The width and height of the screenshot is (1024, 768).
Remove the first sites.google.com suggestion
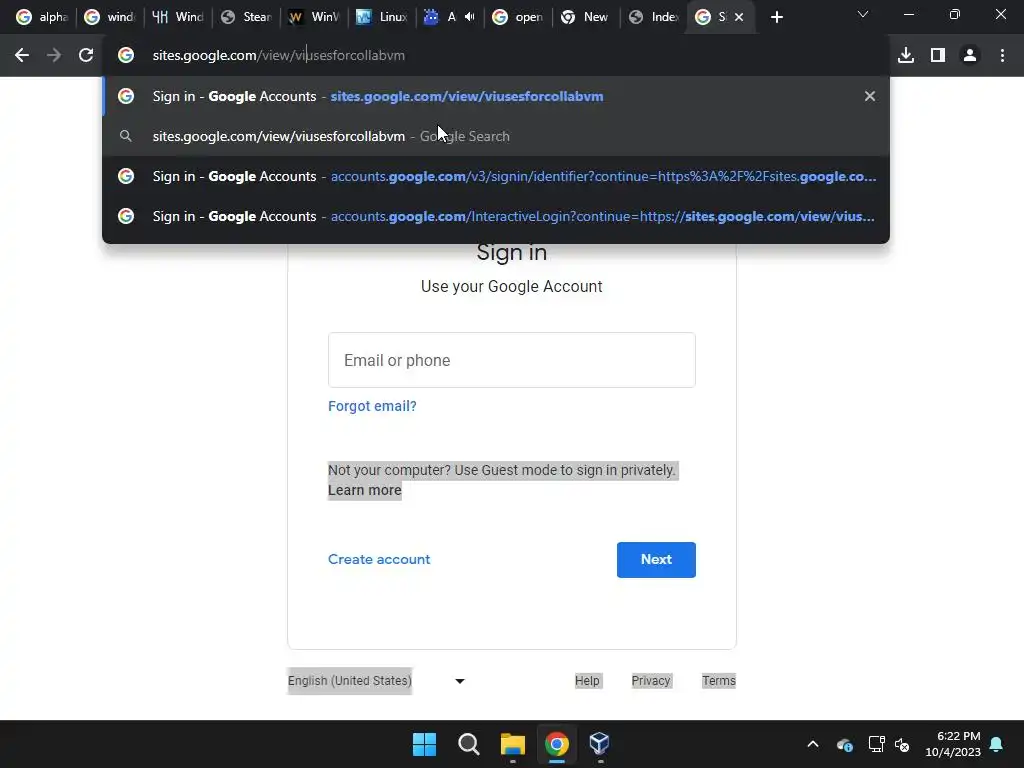tap(870, 96)
